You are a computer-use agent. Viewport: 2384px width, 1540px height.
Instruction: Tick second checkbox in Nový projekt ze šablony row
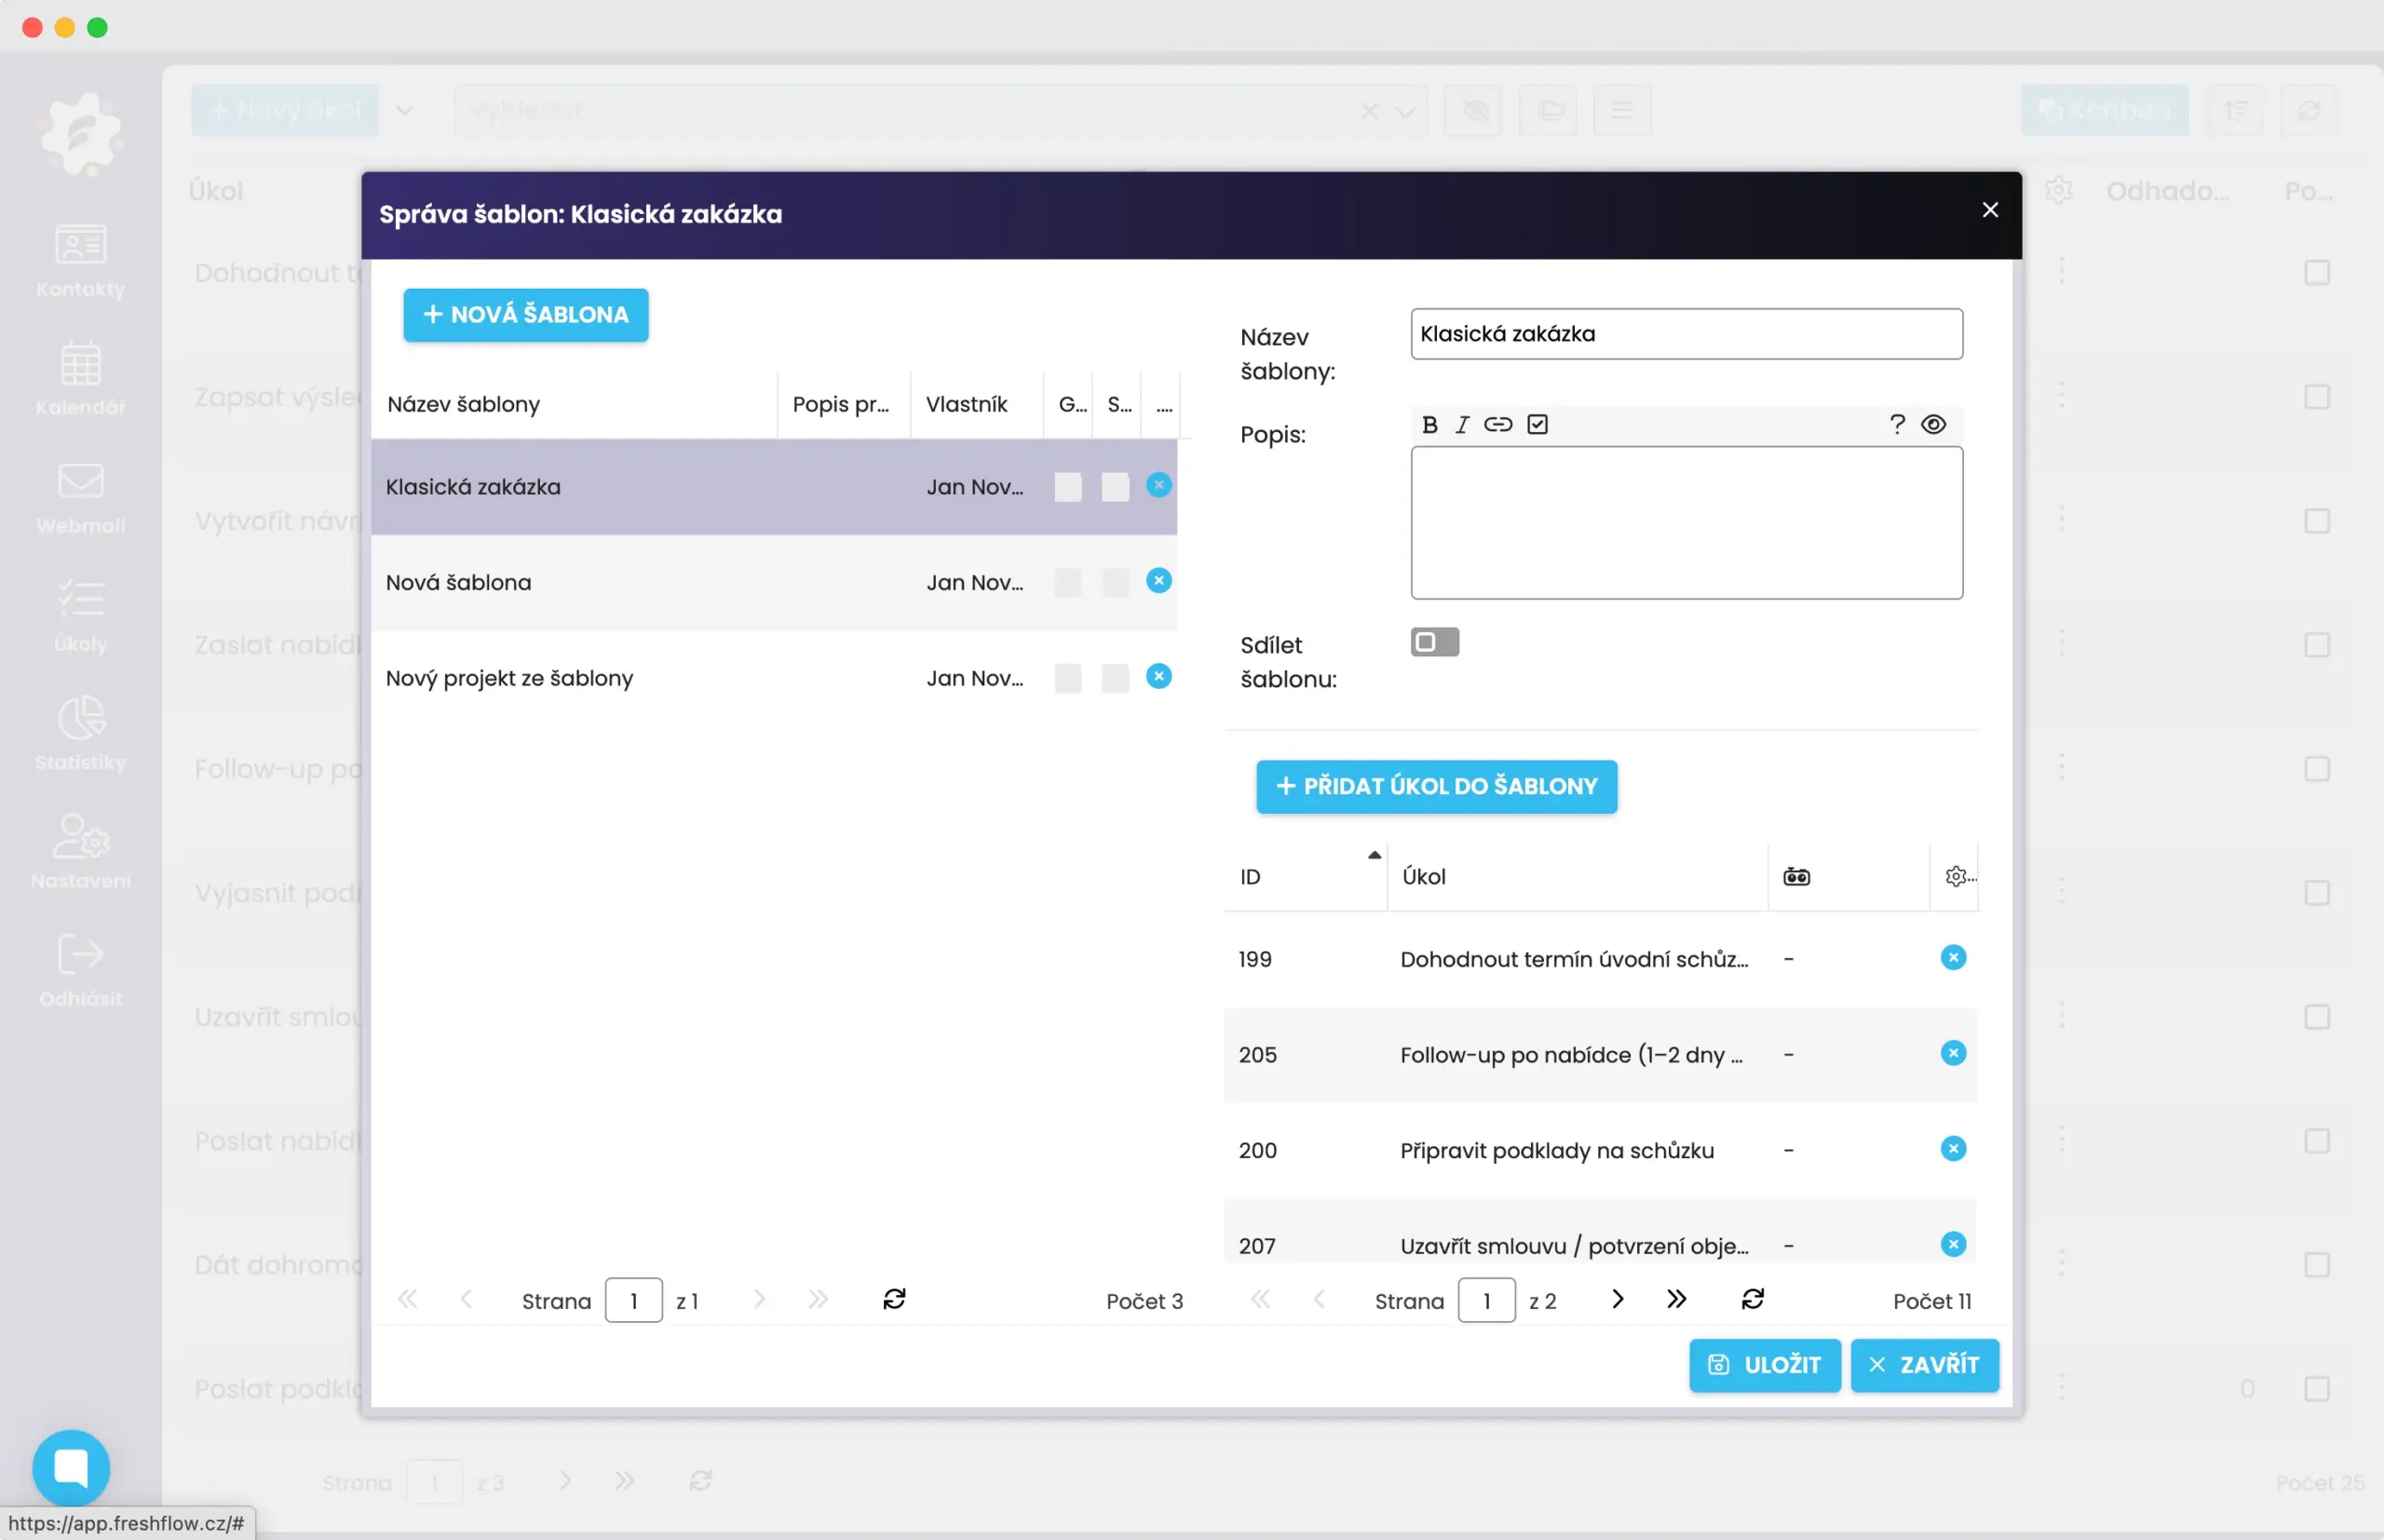1114,678
